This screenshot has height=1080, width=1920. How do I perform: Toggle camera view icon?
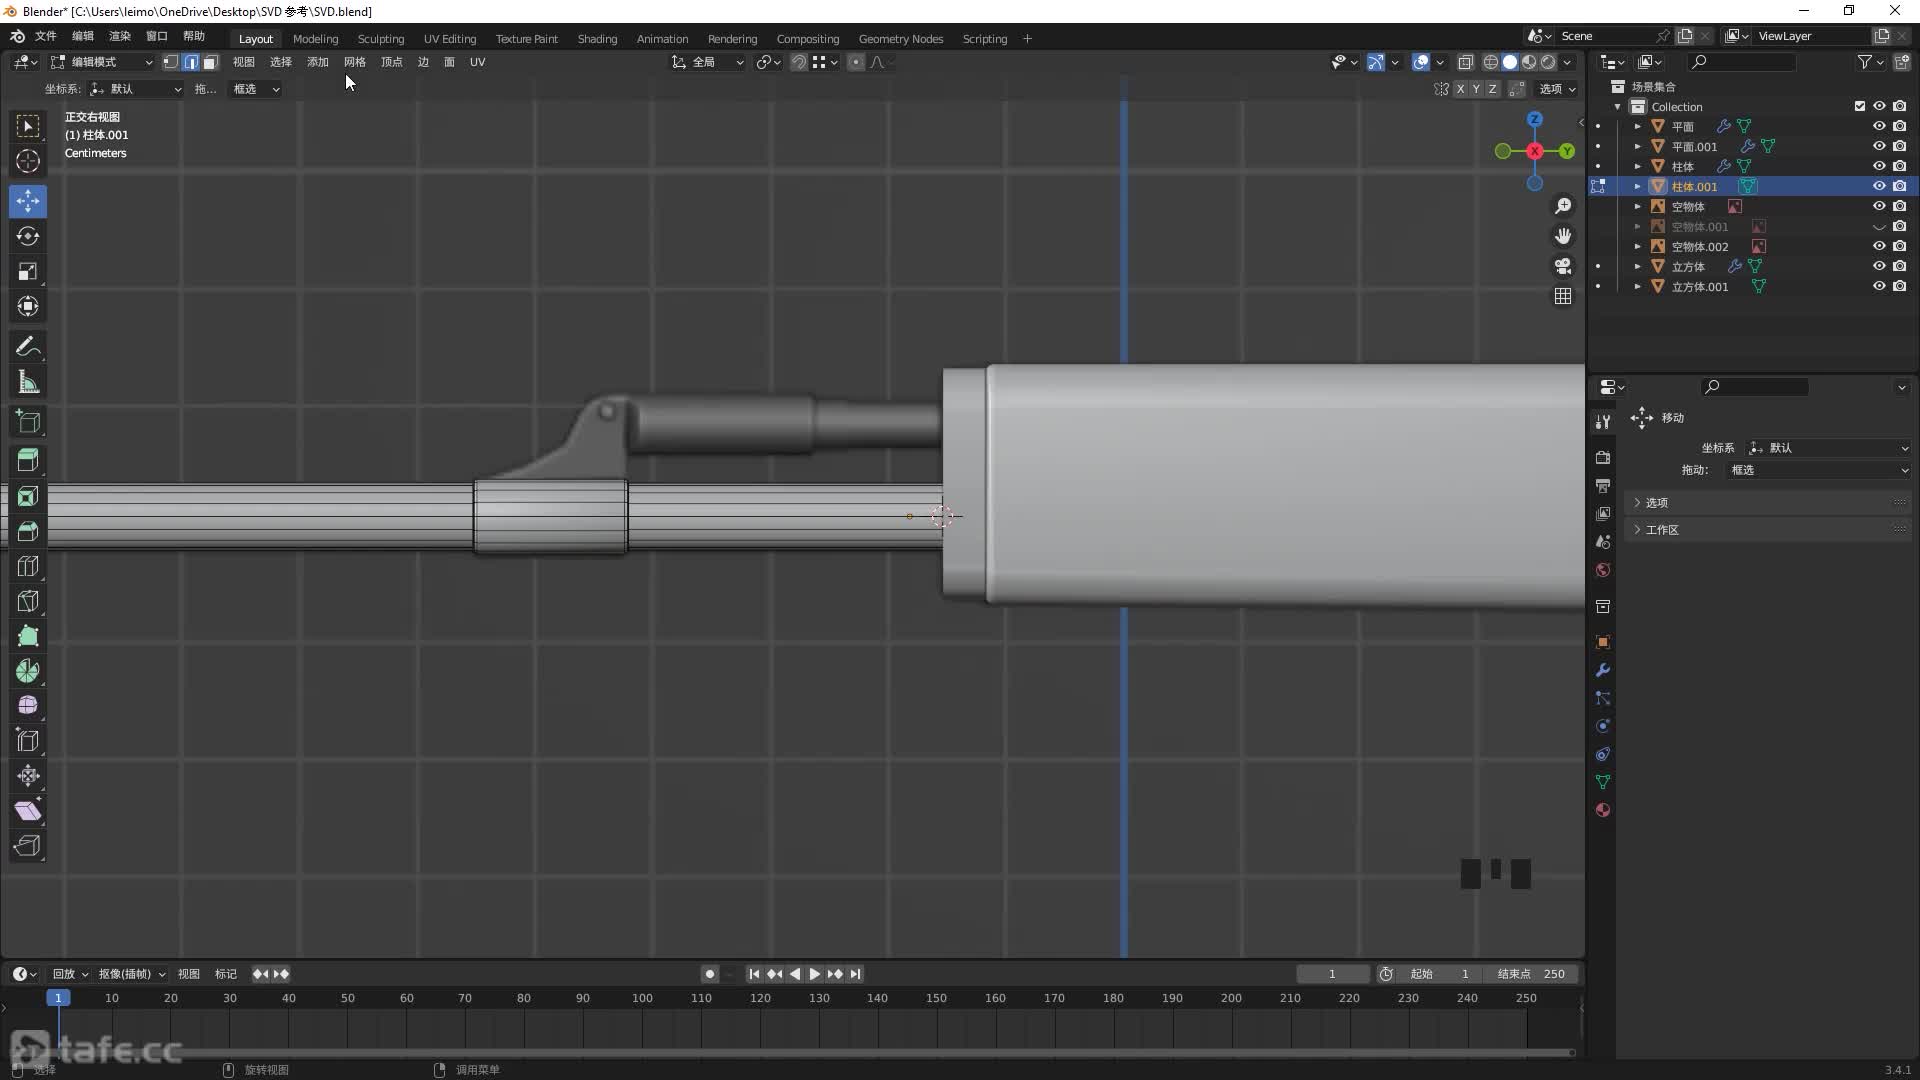click(1563, 266)
